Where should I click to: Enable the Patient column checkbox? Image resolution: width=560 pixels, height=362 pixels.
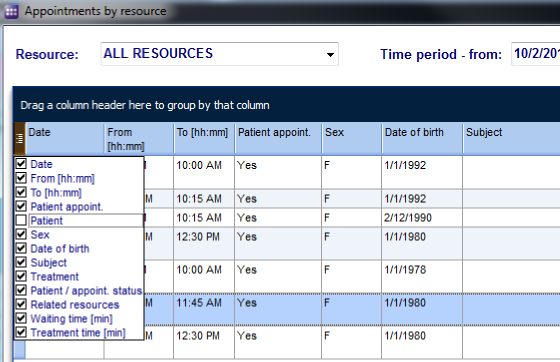click(21, 220)
